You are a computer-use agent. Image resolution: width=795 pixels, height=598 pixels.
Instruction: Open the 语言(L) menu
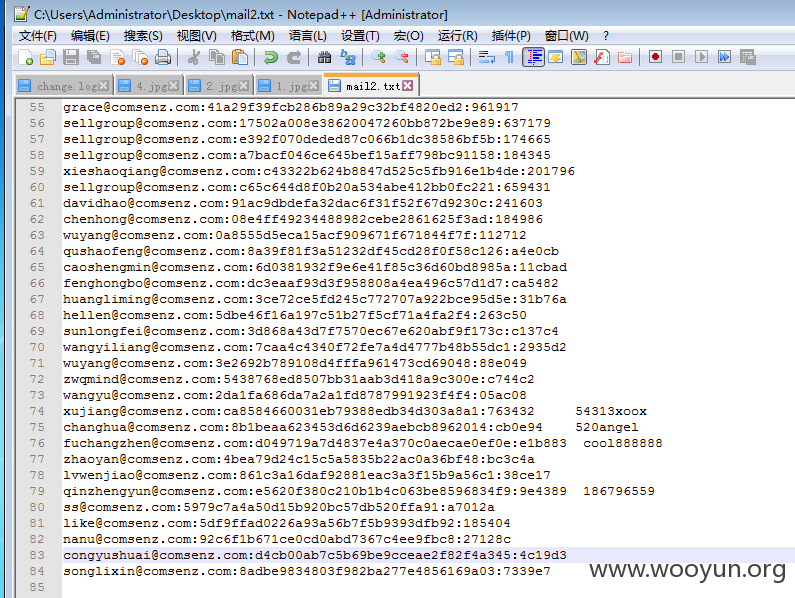click(308, 36)
